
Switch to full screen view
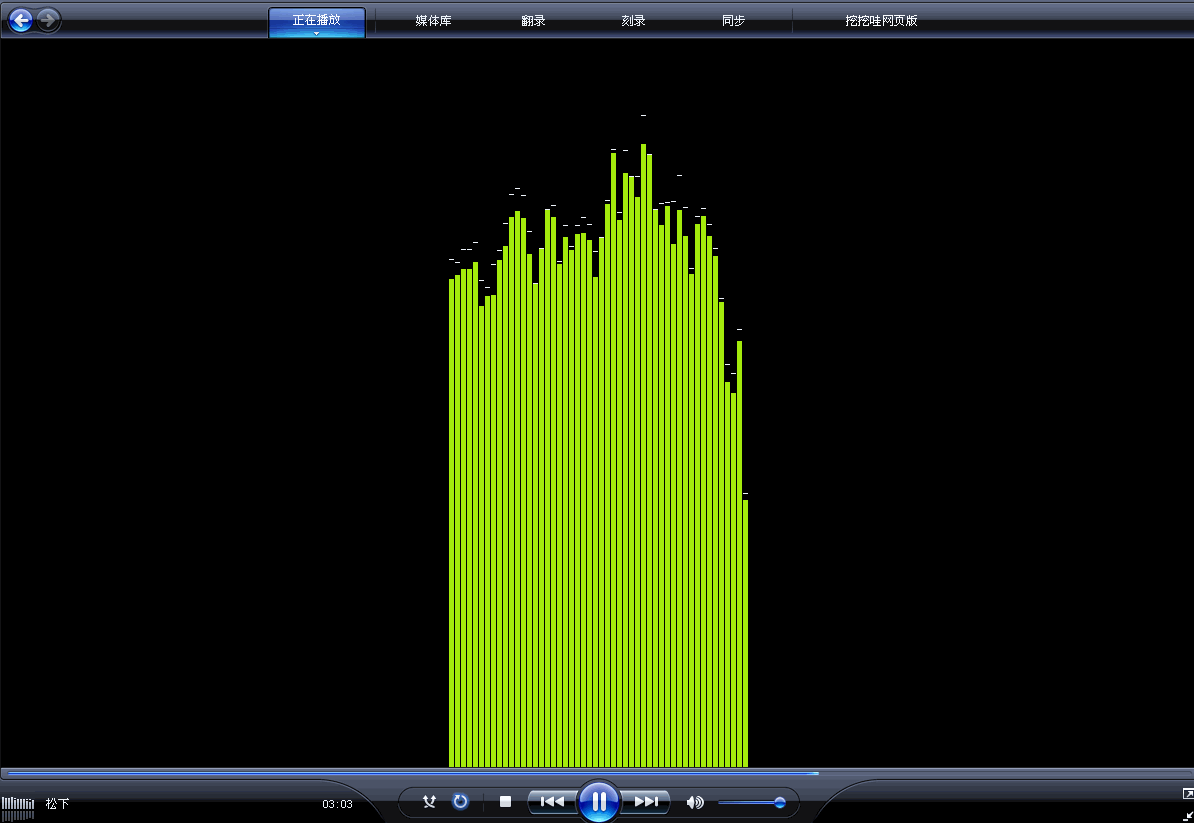(x=1187, y=794)
